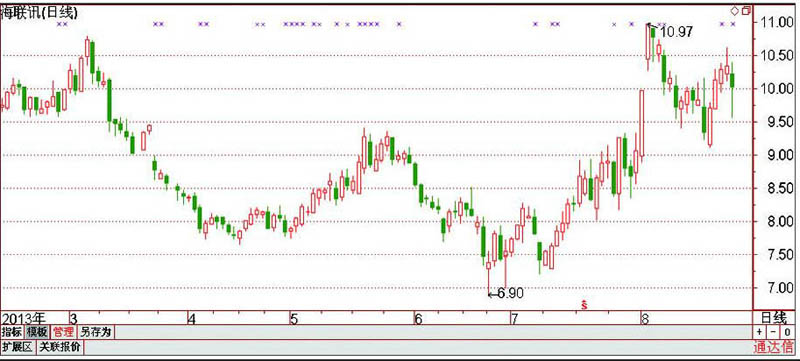Click month 8 on the time axis
800x361 pixels.
[645, 319]
